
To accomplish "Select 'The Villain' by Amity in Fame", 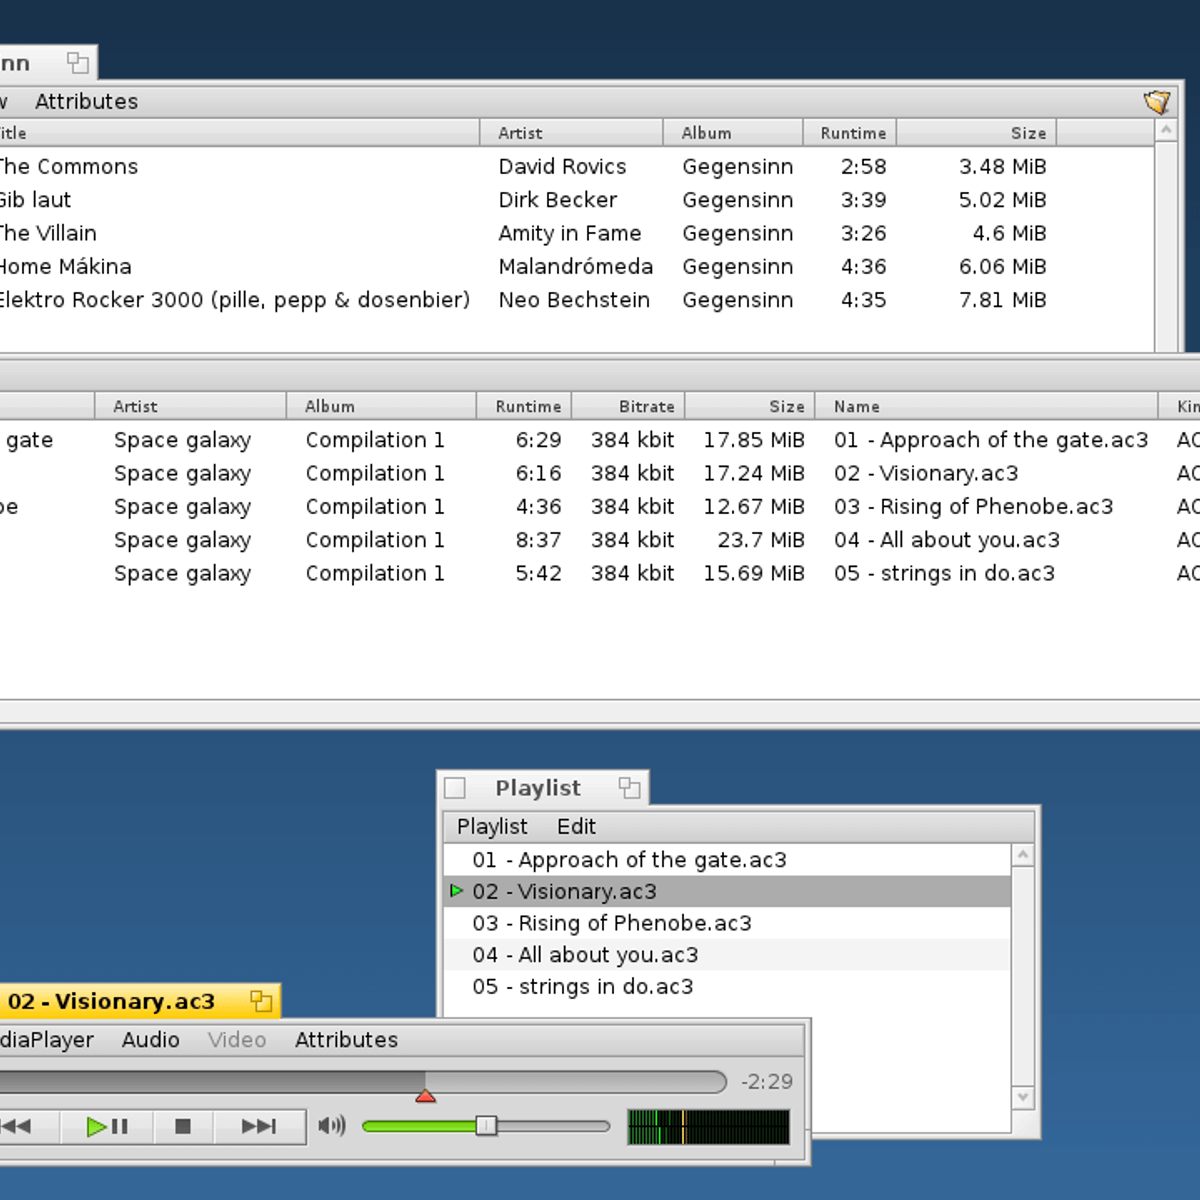I will point(48,233).
